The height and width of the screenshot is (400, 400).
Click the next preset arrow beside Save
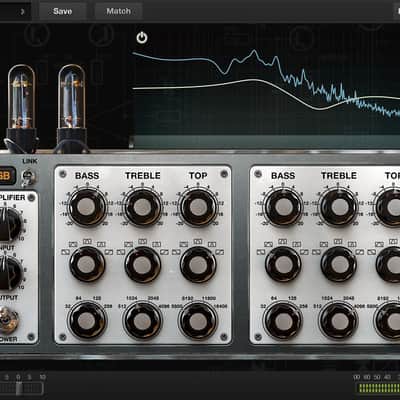(x=22, y=12)
